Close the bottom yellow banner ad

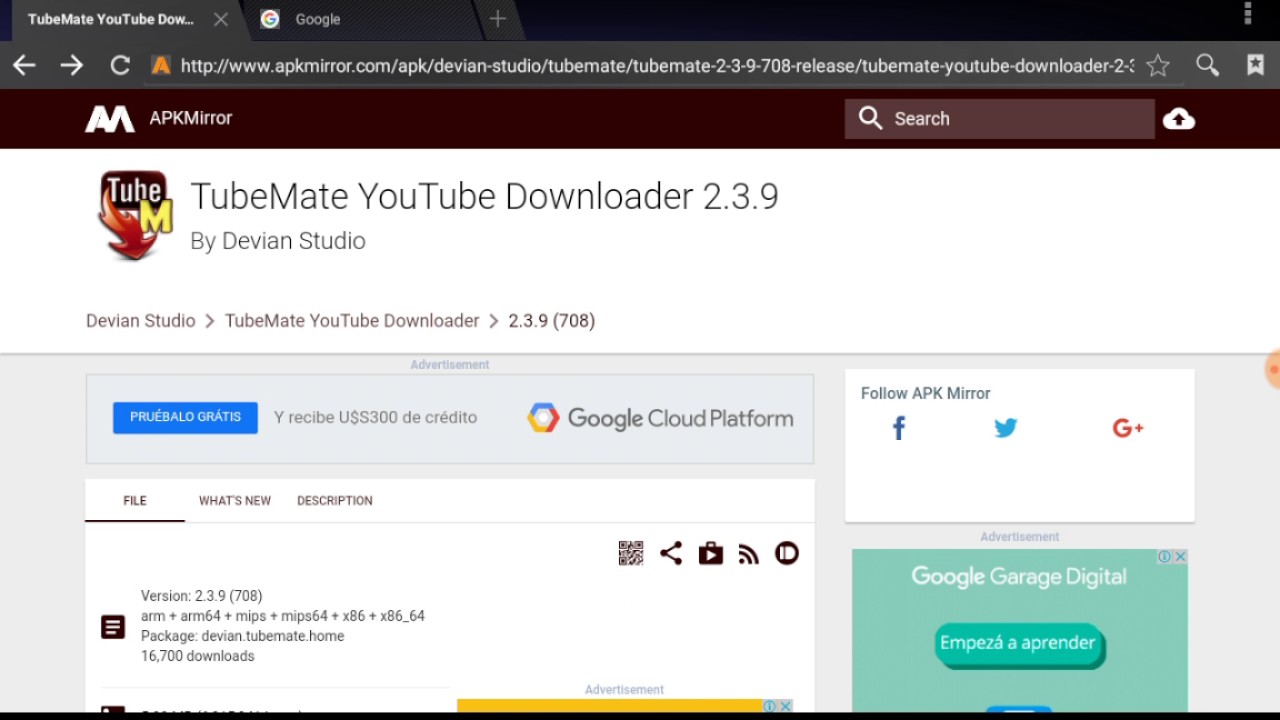(786, 706)
